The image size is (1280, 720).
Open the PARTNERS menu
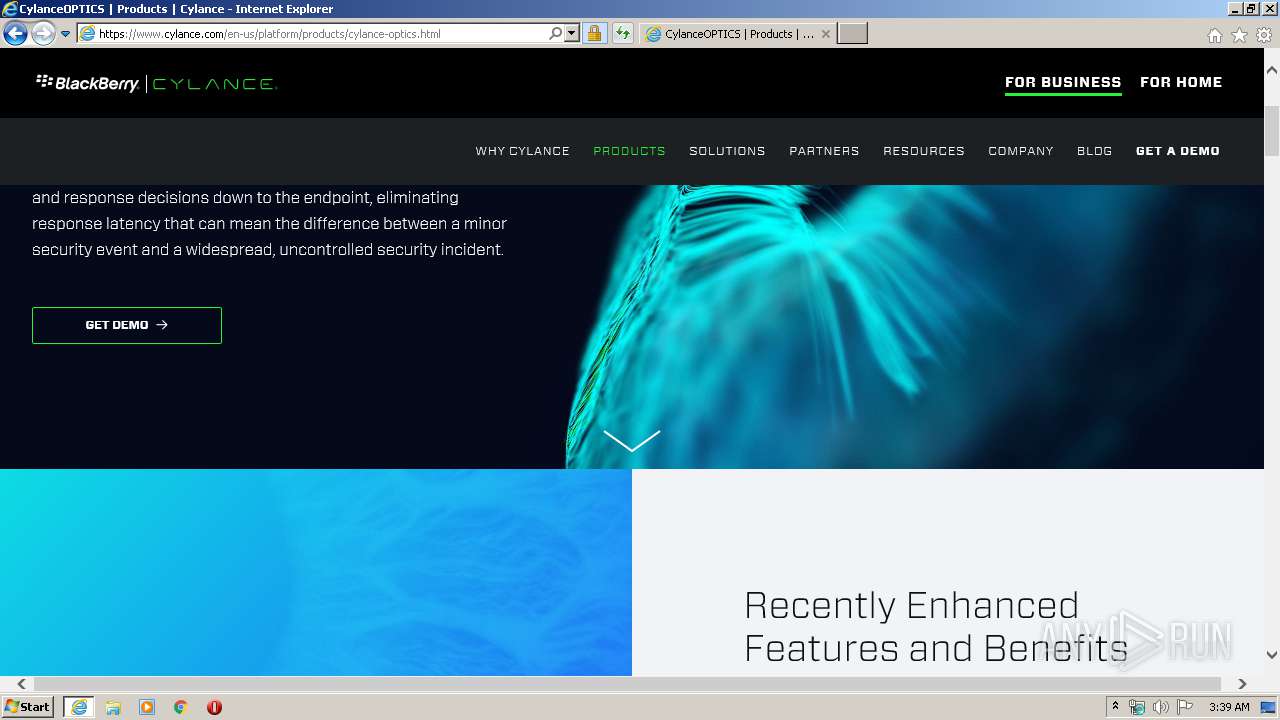(824, 151)
